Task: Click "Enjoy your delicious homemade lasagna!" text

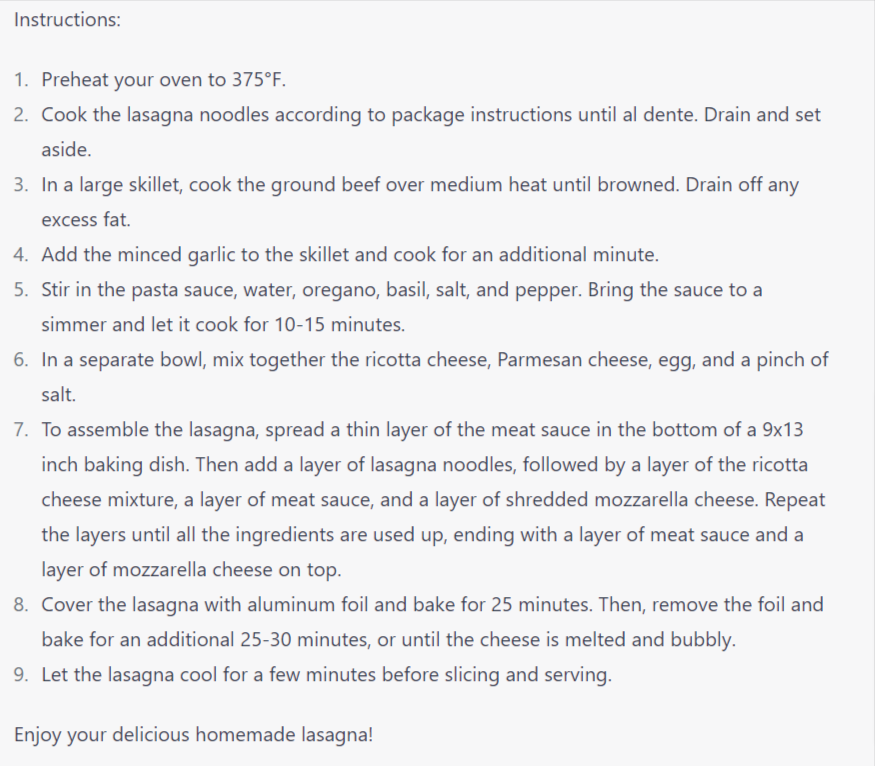Action: (193, 735)
